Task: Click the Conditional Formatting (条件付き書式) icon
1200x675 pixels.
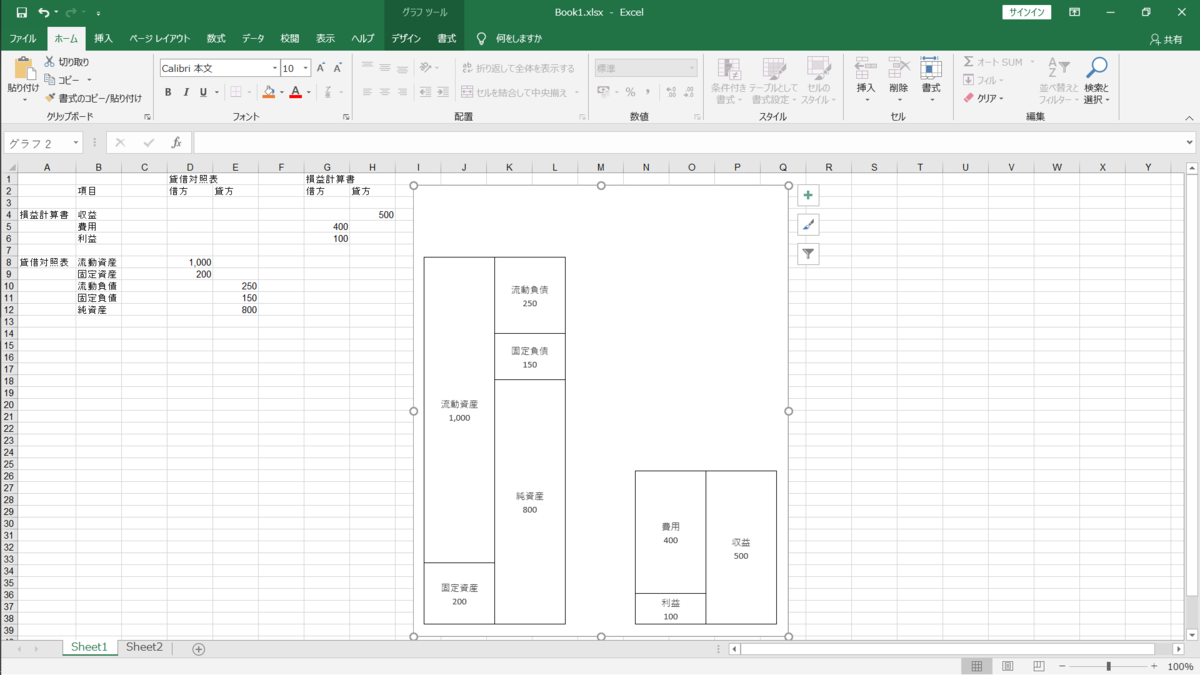Action: pyautogui.click(x=729, y=70)
